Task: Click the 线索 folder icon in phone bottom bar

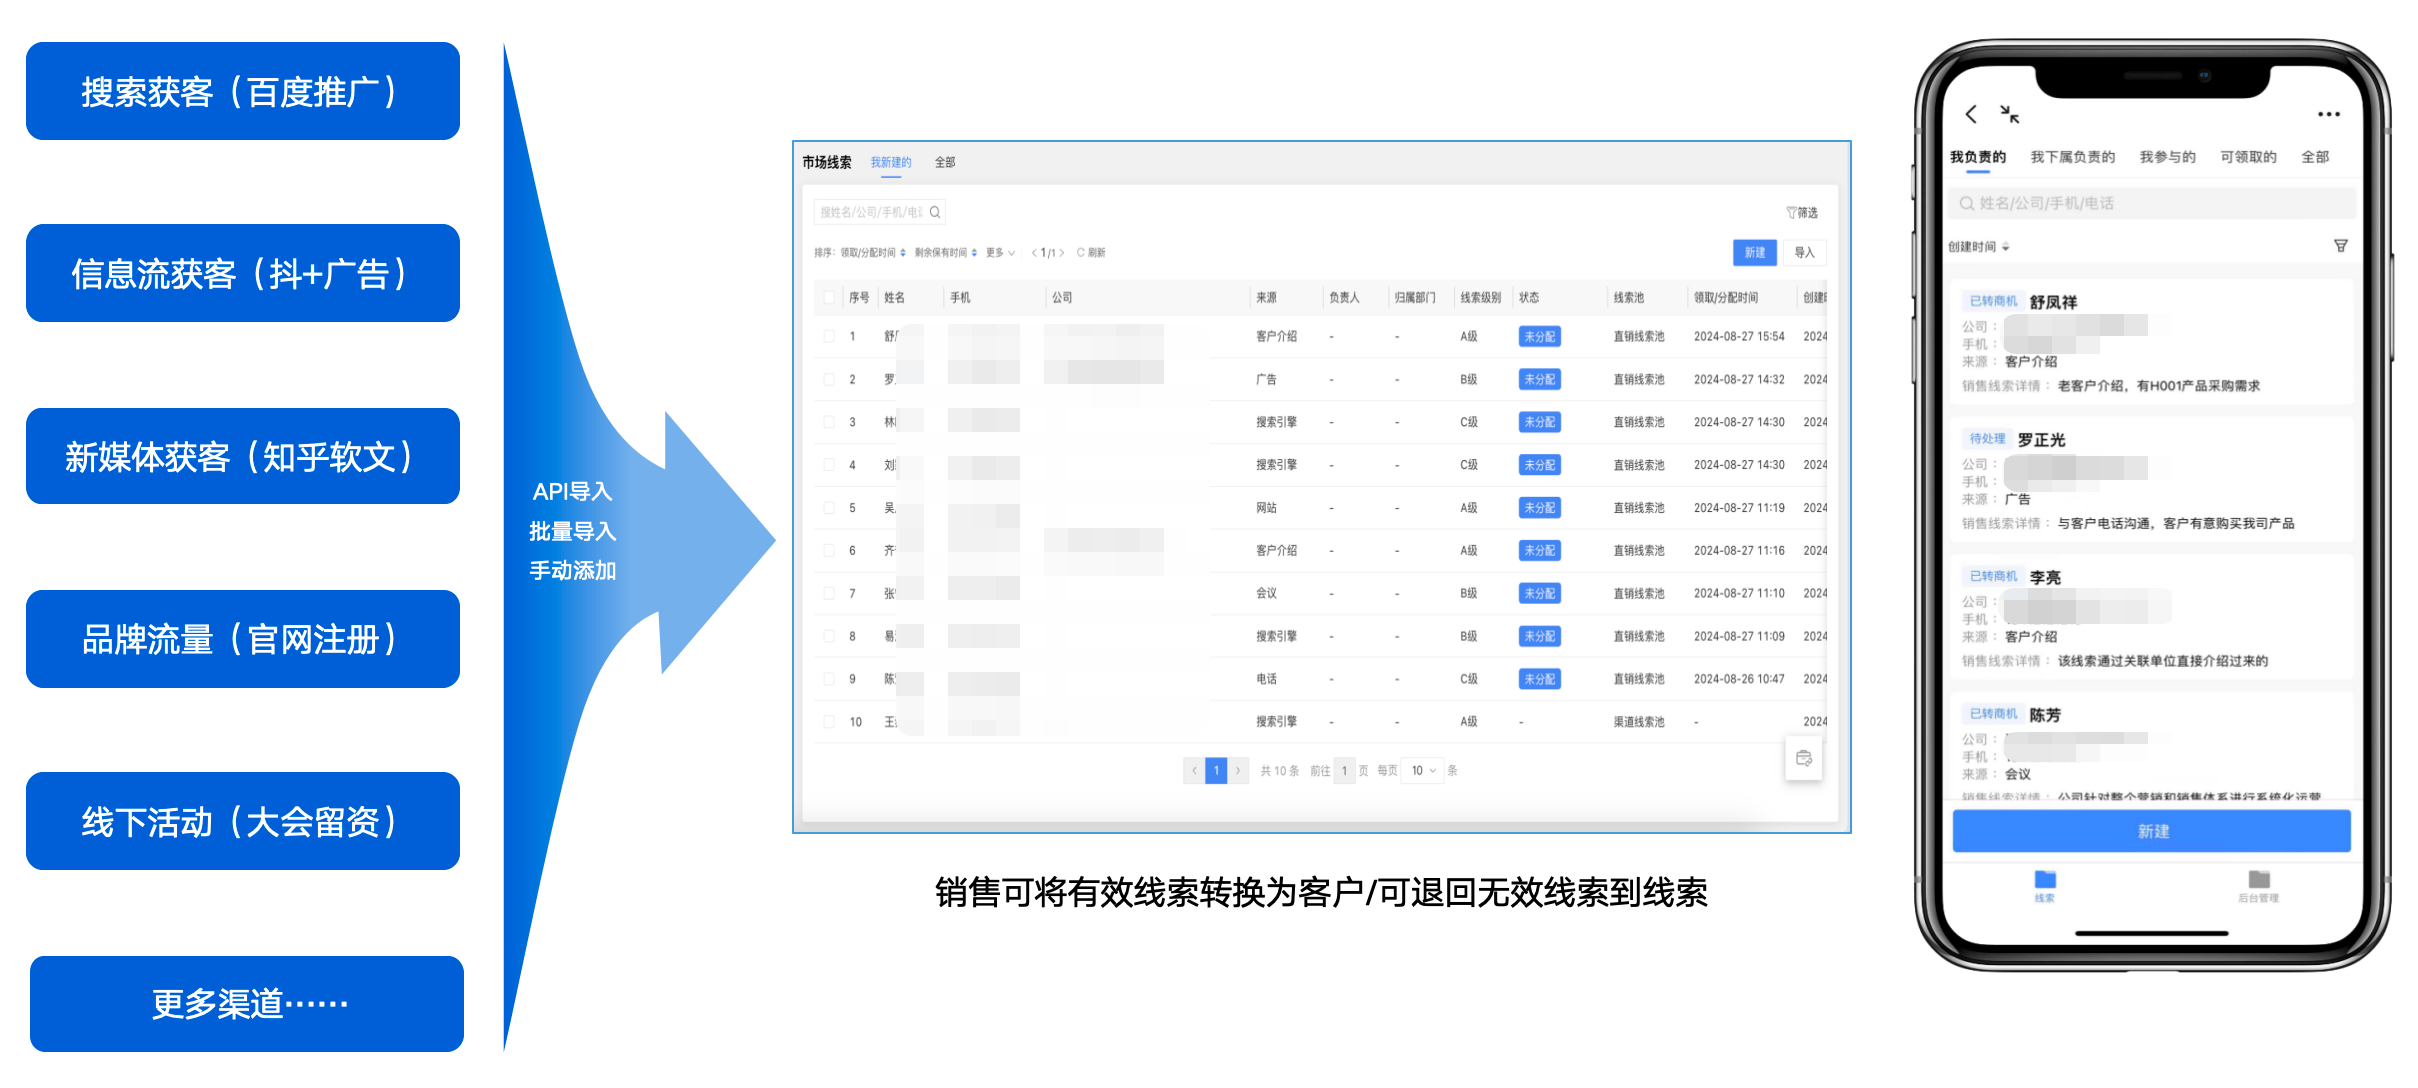Action: tap(2044, 881)
